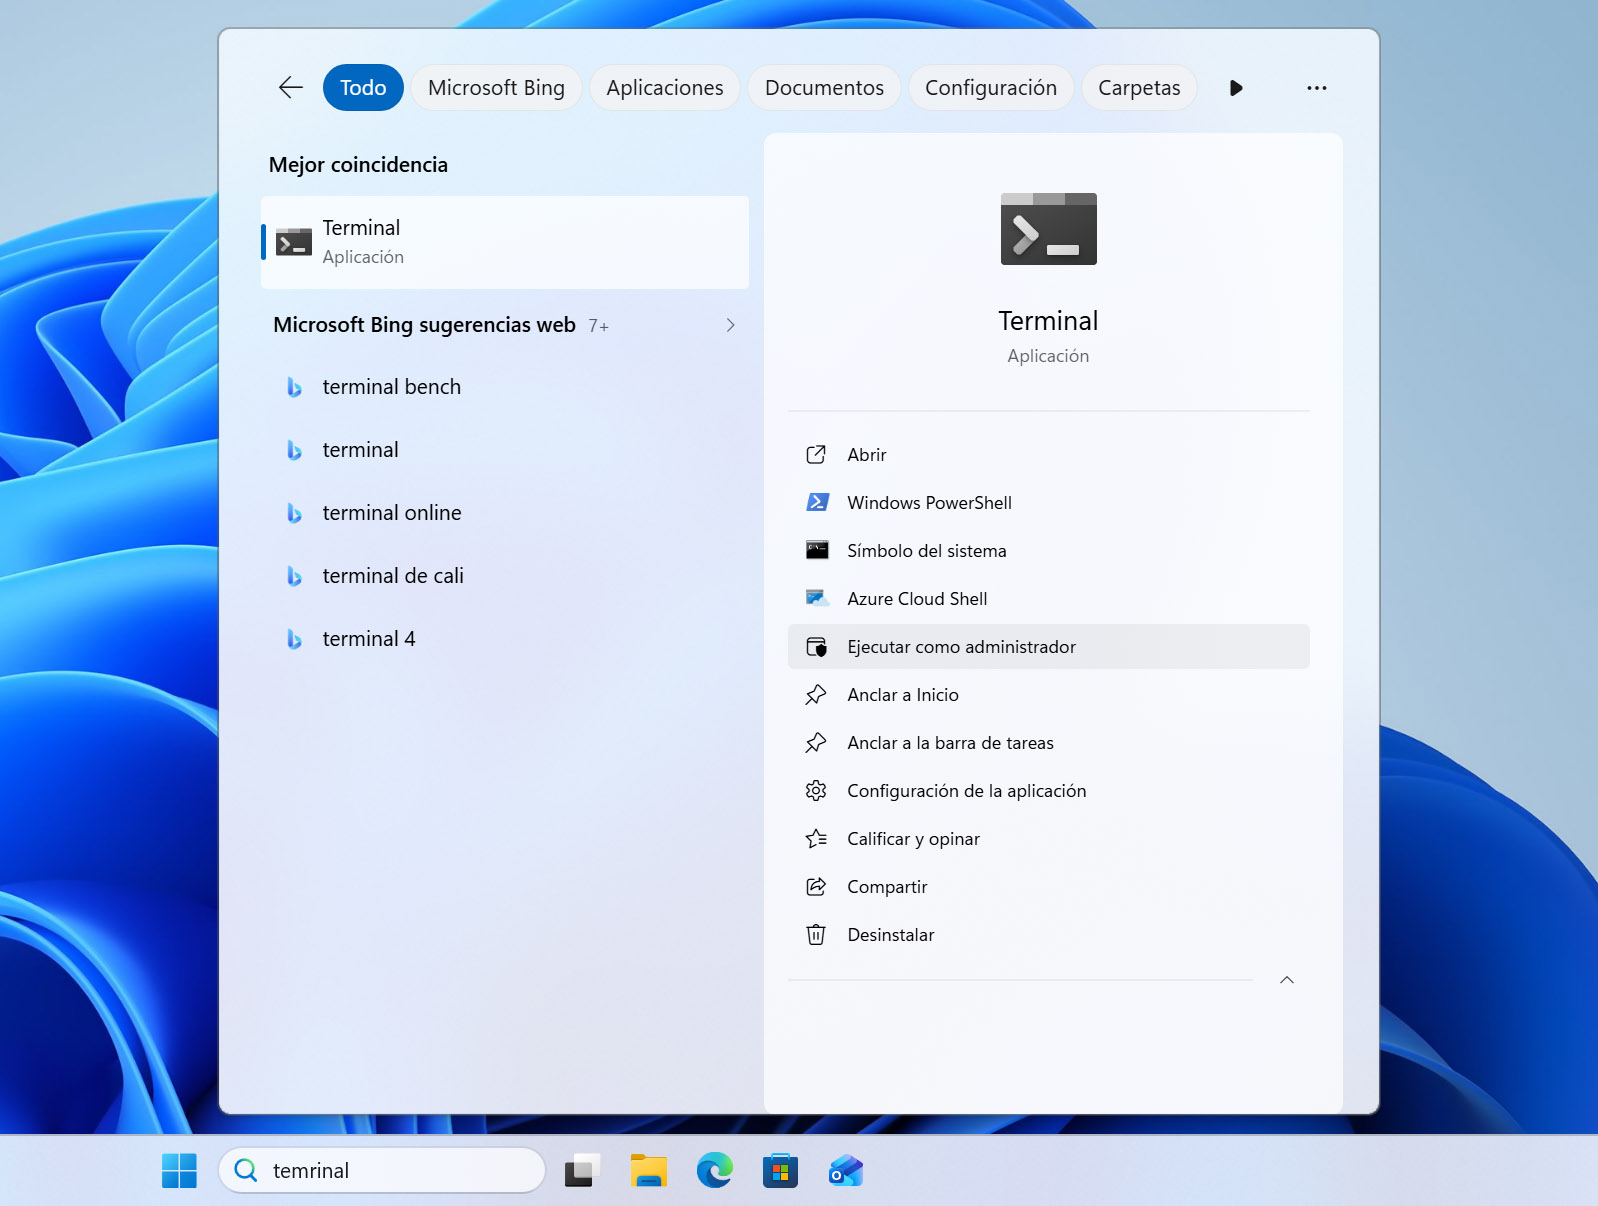The height and width of the screenshot is (1206, 1598).
Task: Click the Azure Cloud Shell icon
Action: 817,598
